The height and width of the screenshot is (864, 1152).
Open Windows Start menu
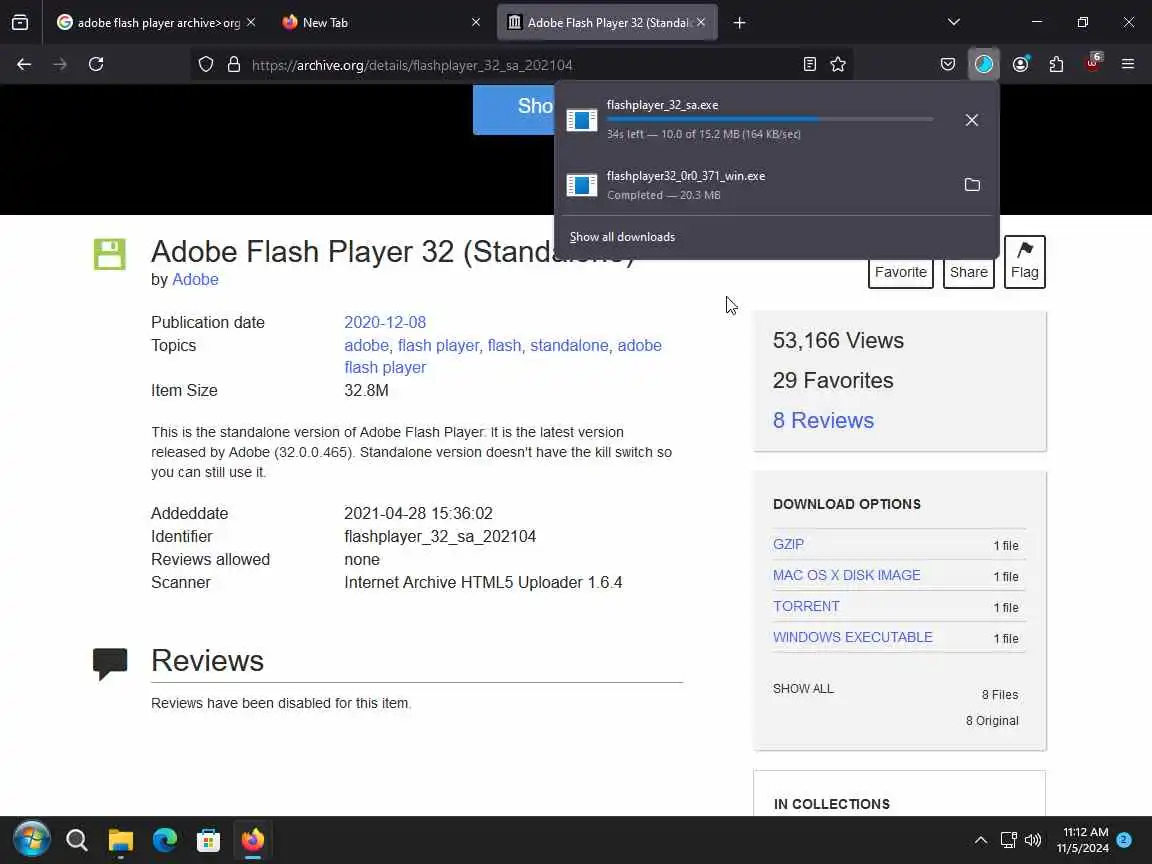pyautogui.click(x=31, y=840)
